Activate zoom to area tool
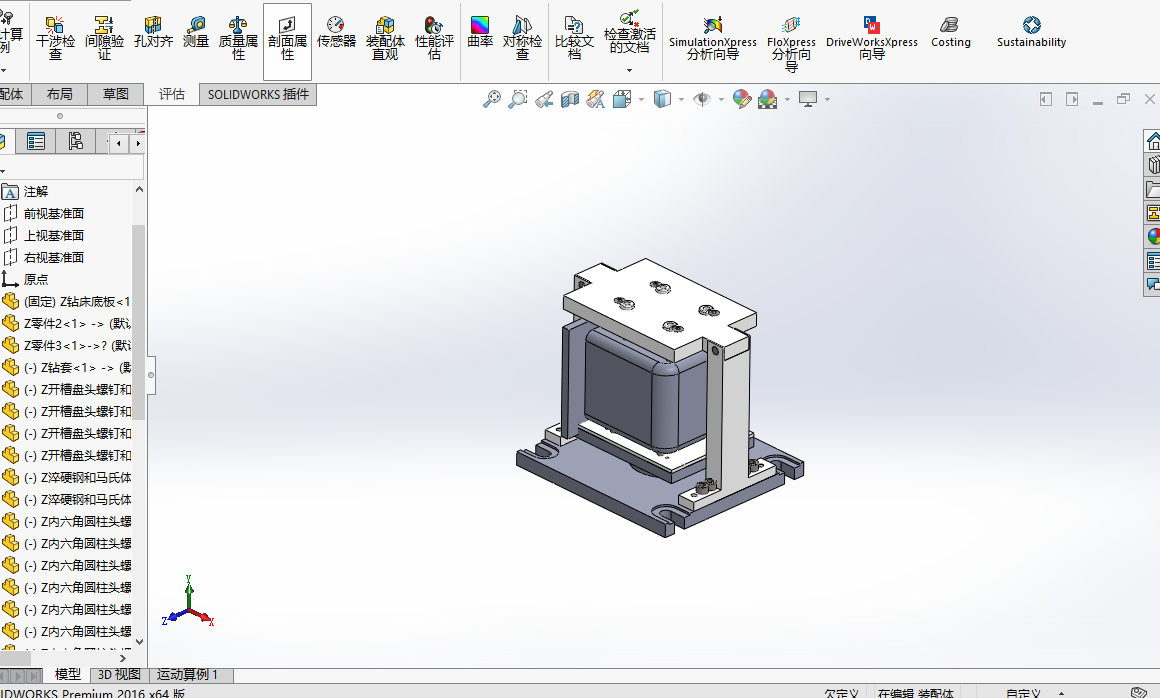 tap(517, 98)
